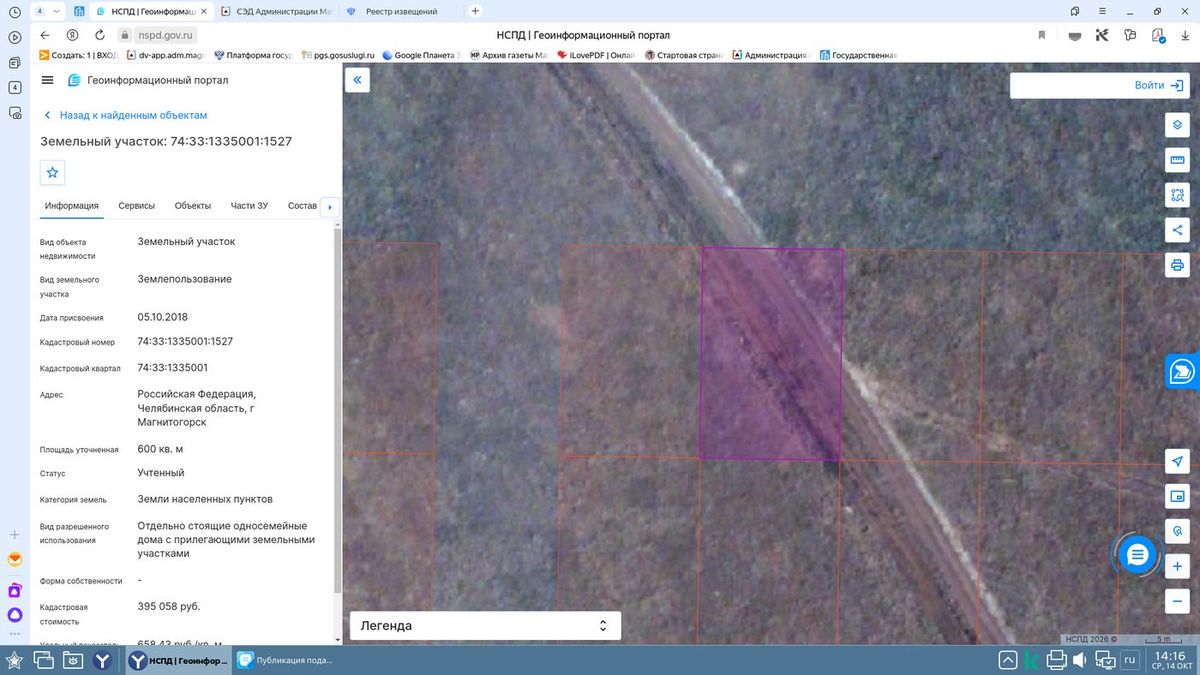Show hidden tray icons with the arrow
Image resolution: width=1200 pixels, height=675 pixels.
pyautogui.click(x=1008, y=660)
